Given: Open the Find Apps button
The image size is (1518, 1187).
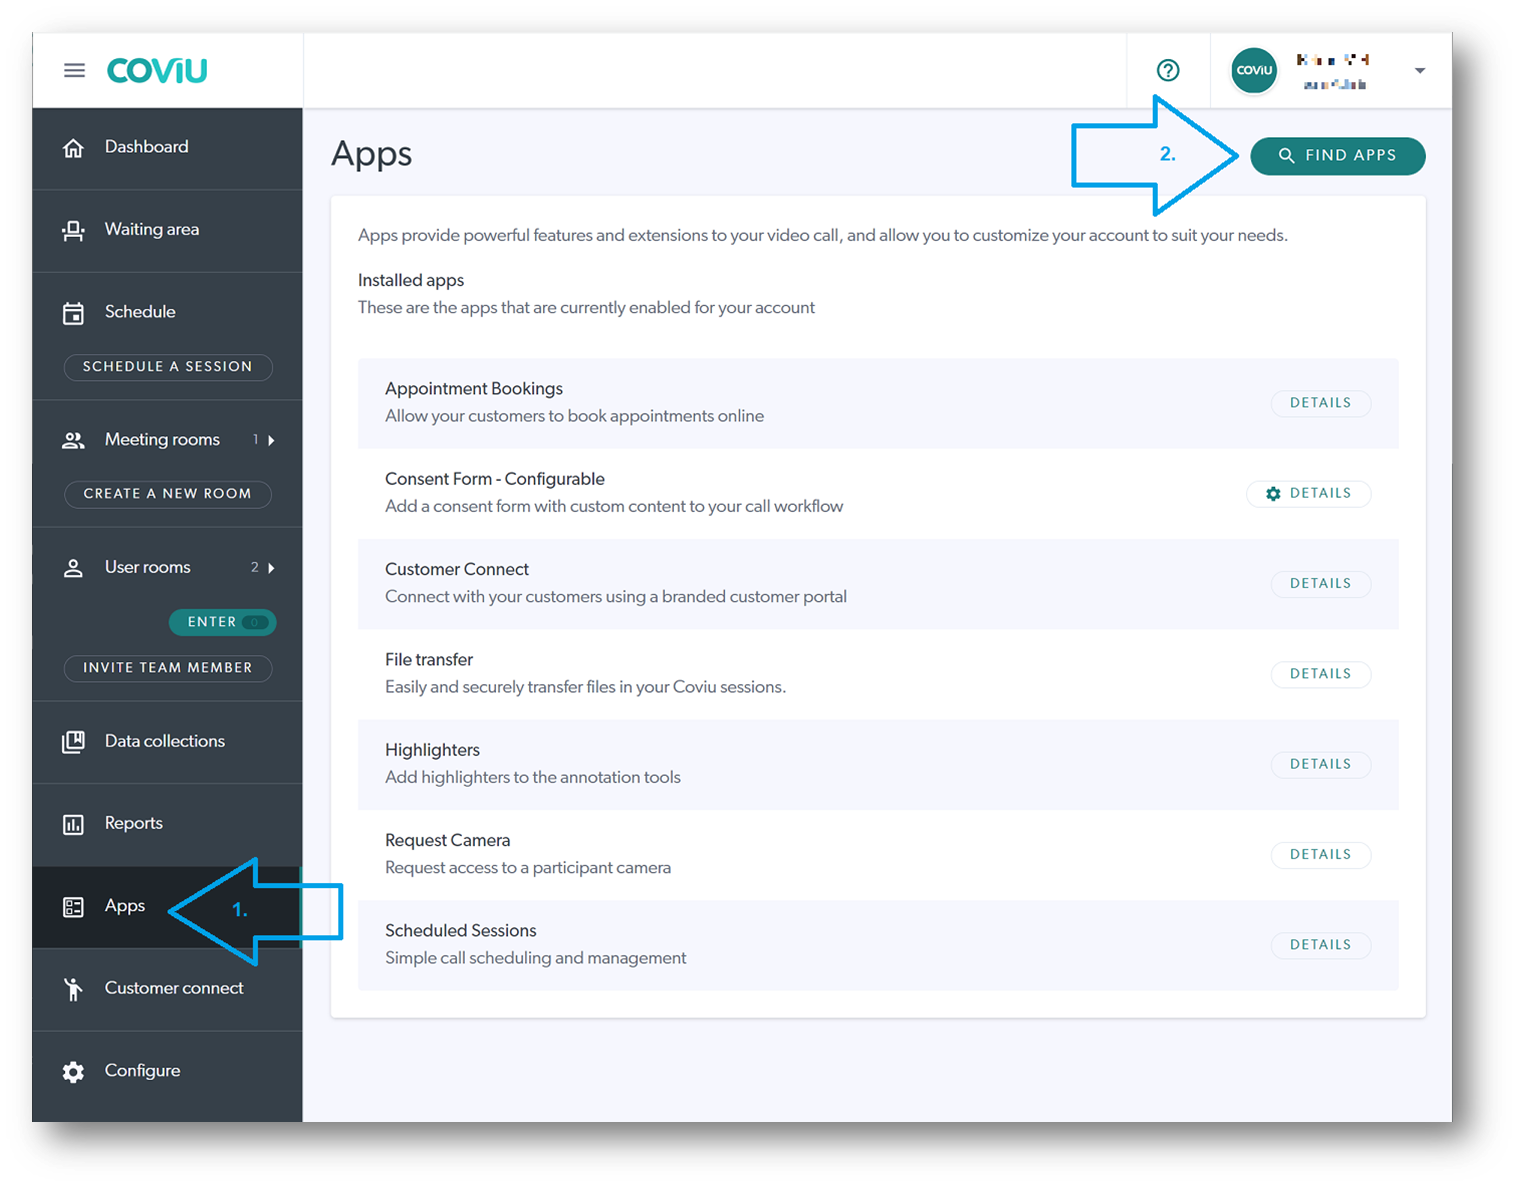Looking at the screenshot, I should (x=1337, y=156).
